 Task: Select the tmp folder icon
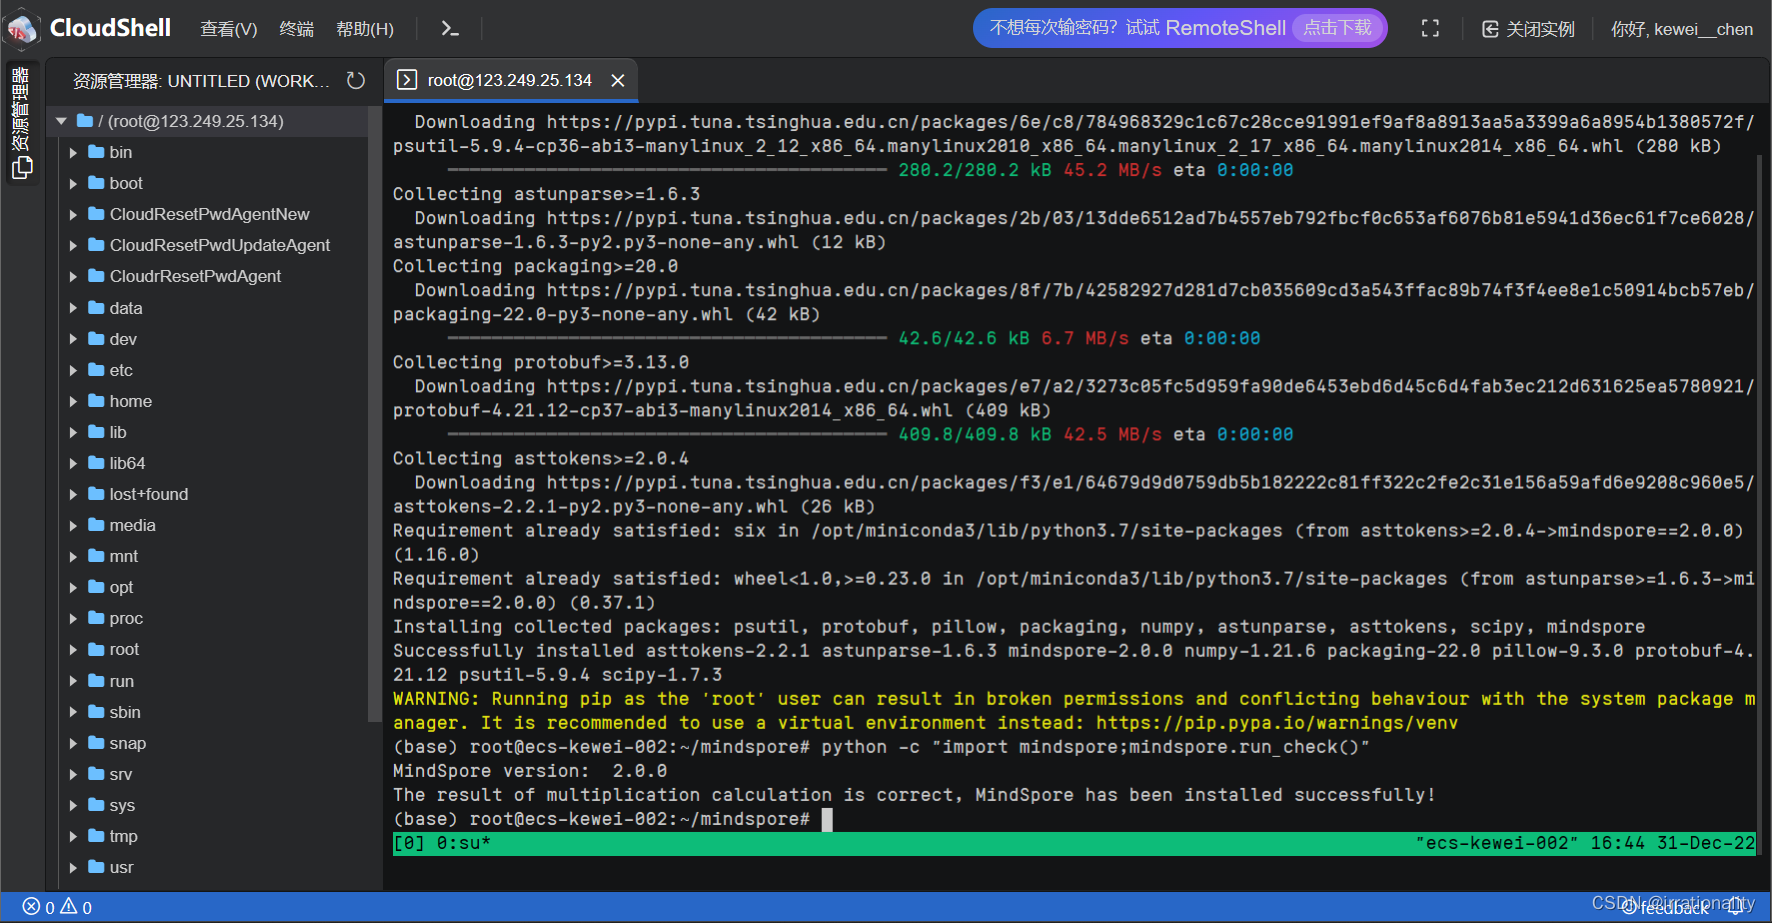pos(97,836)
